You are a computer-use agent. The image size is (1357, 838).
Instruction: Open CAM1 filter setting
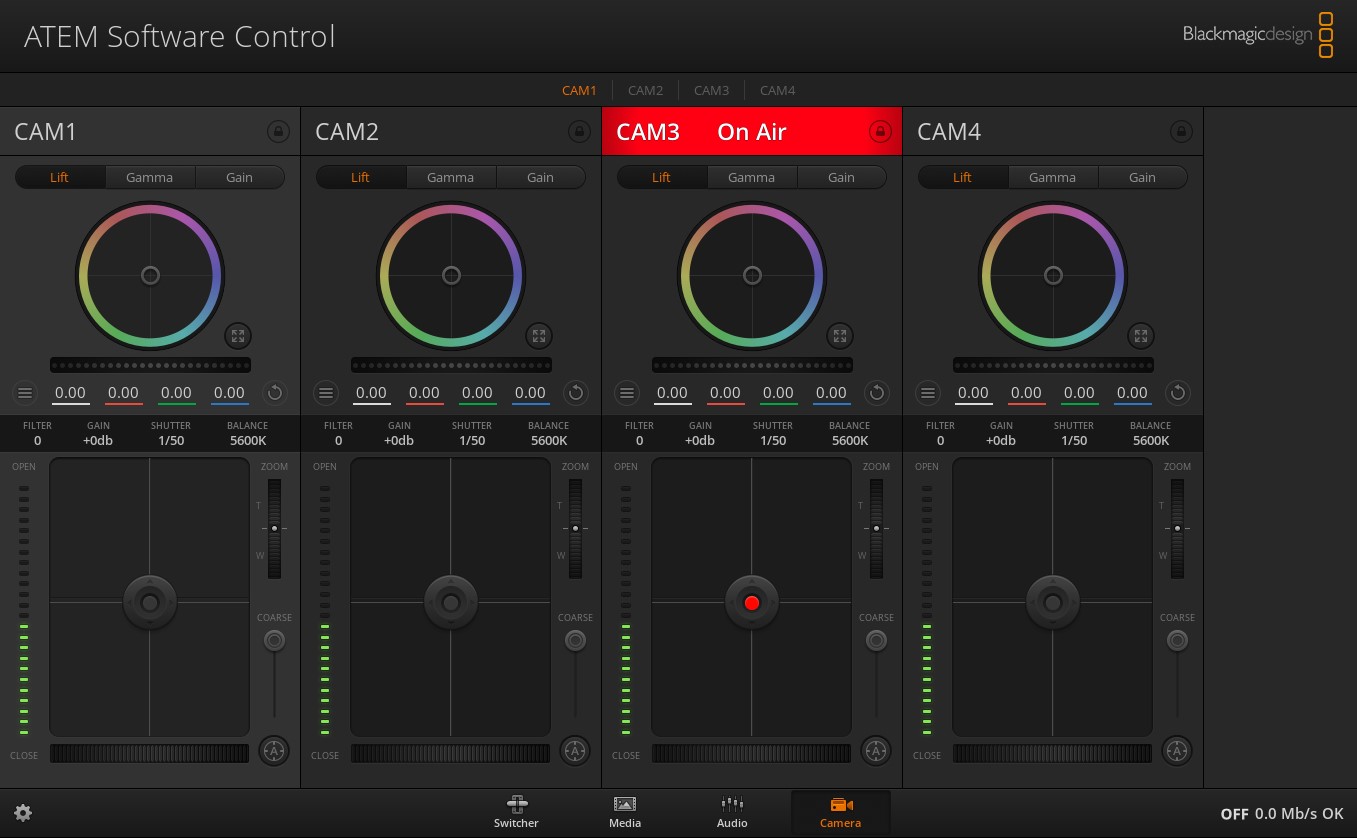pos(37,433)
